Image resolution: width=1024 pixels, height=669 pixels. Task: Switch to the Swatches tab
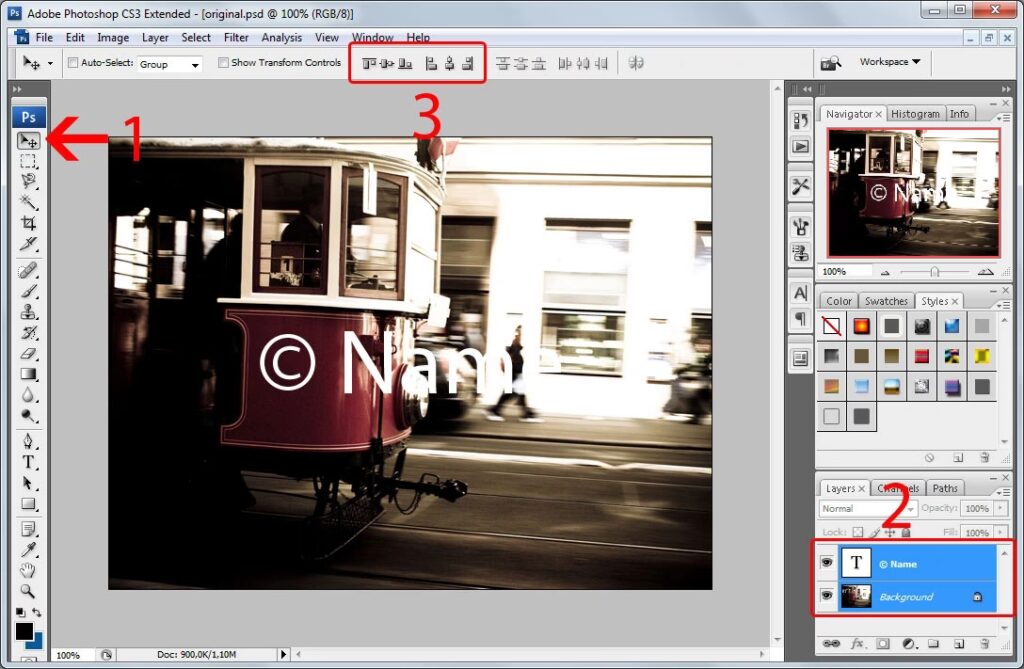pos(886,301)
